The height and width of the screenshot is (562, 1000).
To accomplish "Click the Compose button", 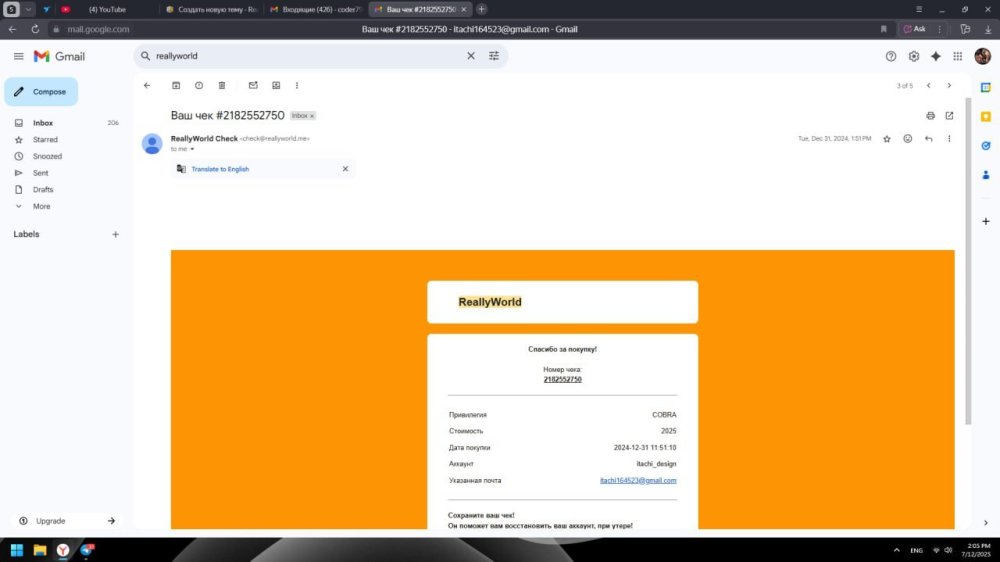I will (x=41, y=92).
